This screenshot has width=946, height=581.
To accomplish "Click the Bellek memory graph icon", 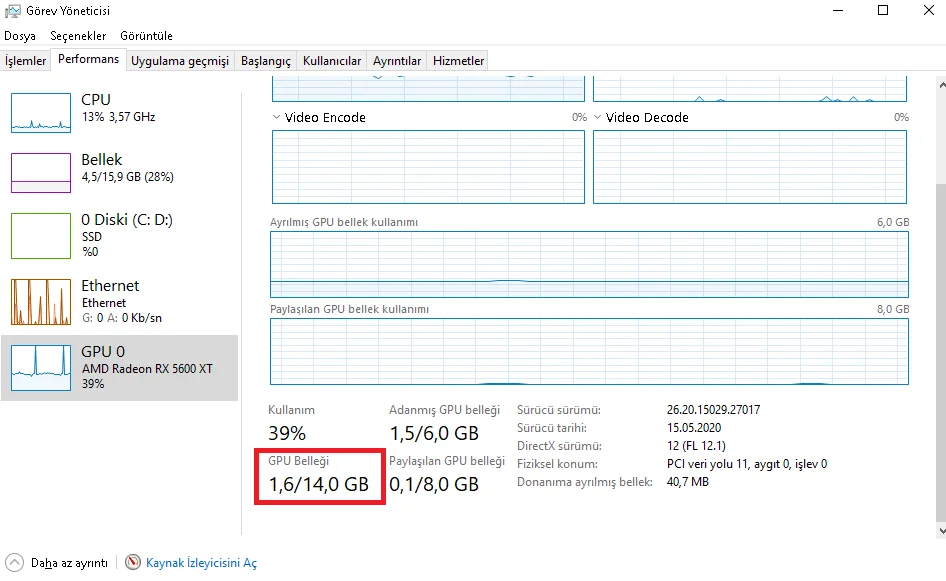I will pyautogui.click(x=41, y=172).
